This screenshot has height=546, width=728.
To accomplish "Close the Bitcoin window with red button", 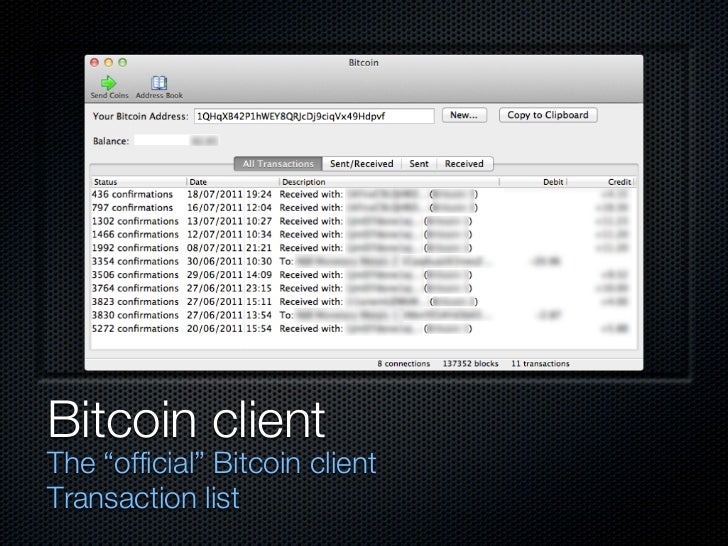I will coord(95,62).
